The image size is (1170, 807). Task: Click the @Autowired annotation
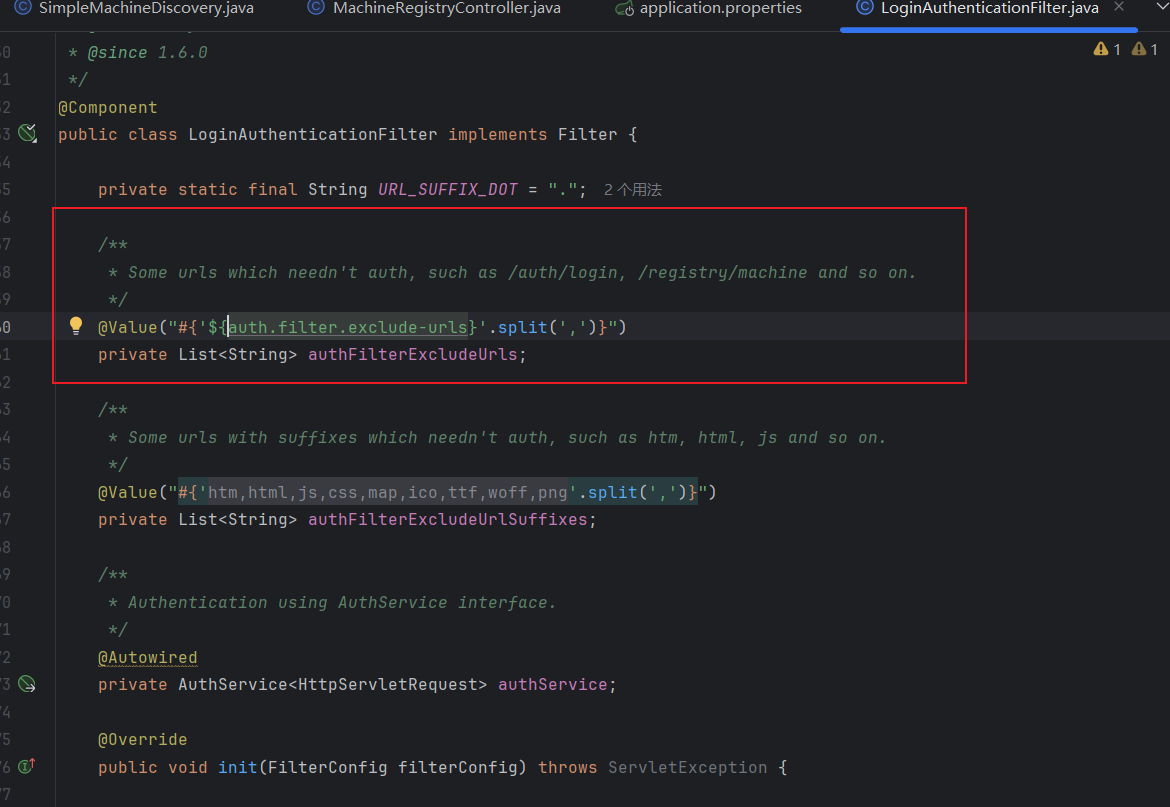147,657
